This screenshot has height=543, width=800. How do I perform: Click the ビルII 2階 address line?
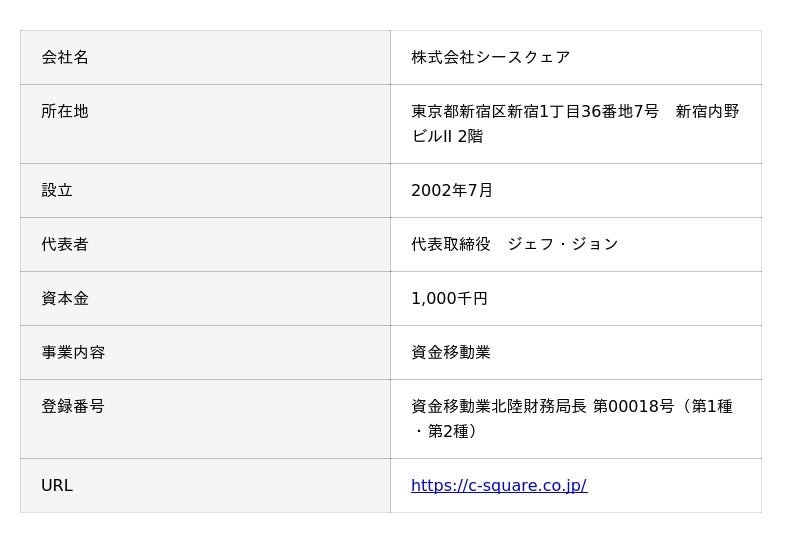pyautogui.click(x=447, y=137)
